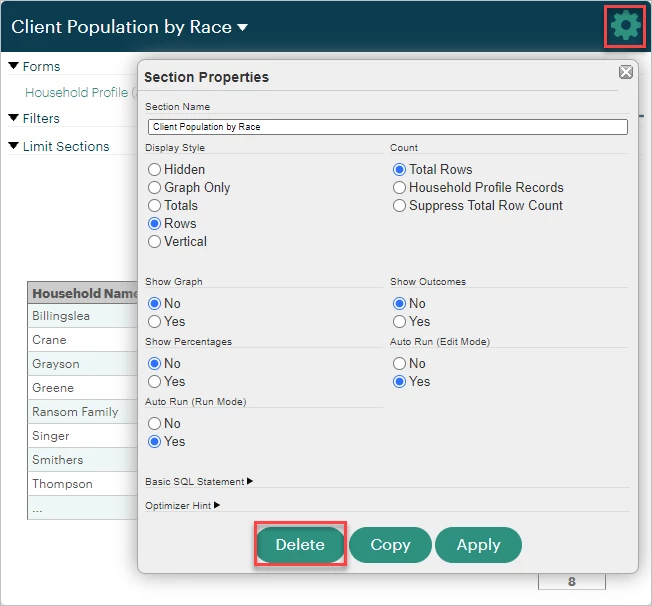Click the total count cell showing 8
Screen dimensions: 652x606
click(572, 581)
